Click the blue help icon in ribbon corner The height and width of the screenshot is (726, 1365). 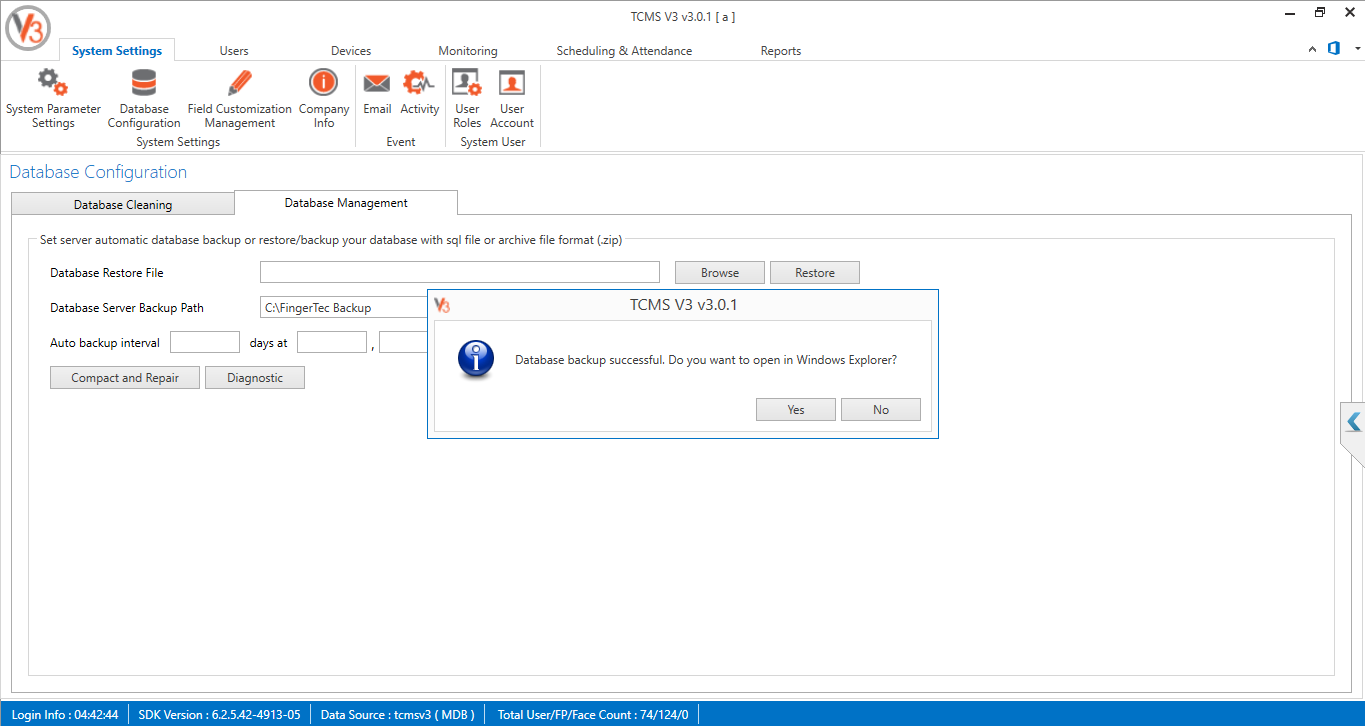click(1334, 48)
